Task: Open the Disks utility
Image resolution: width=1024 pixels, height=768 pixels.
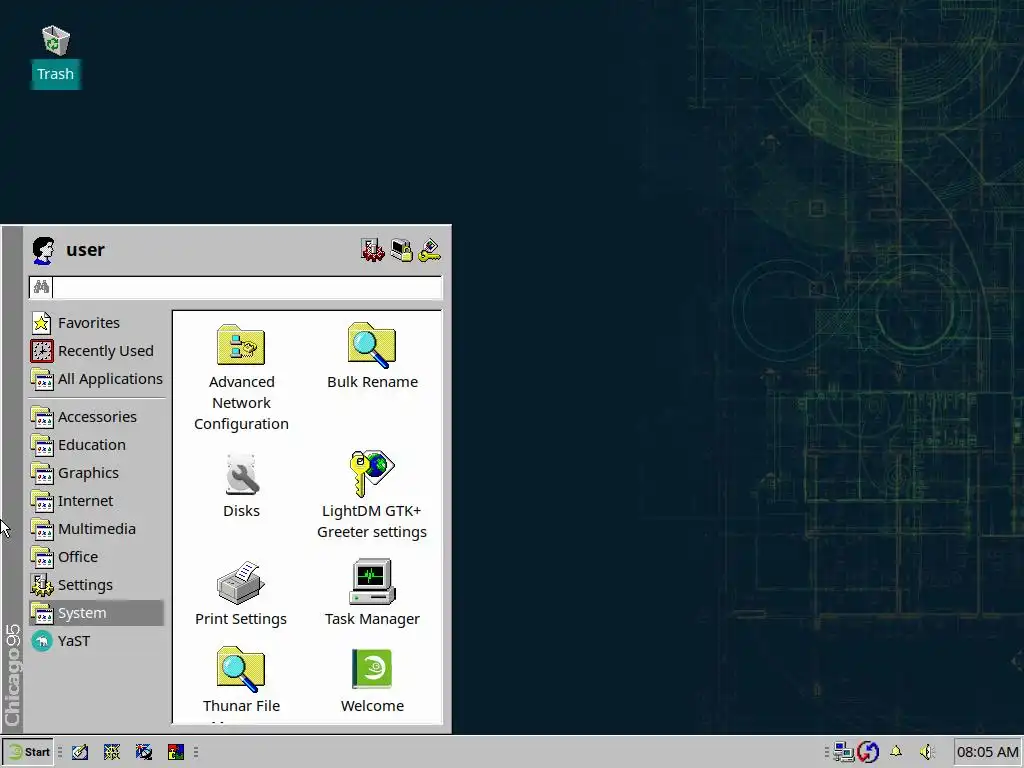Action: [241, 486]
